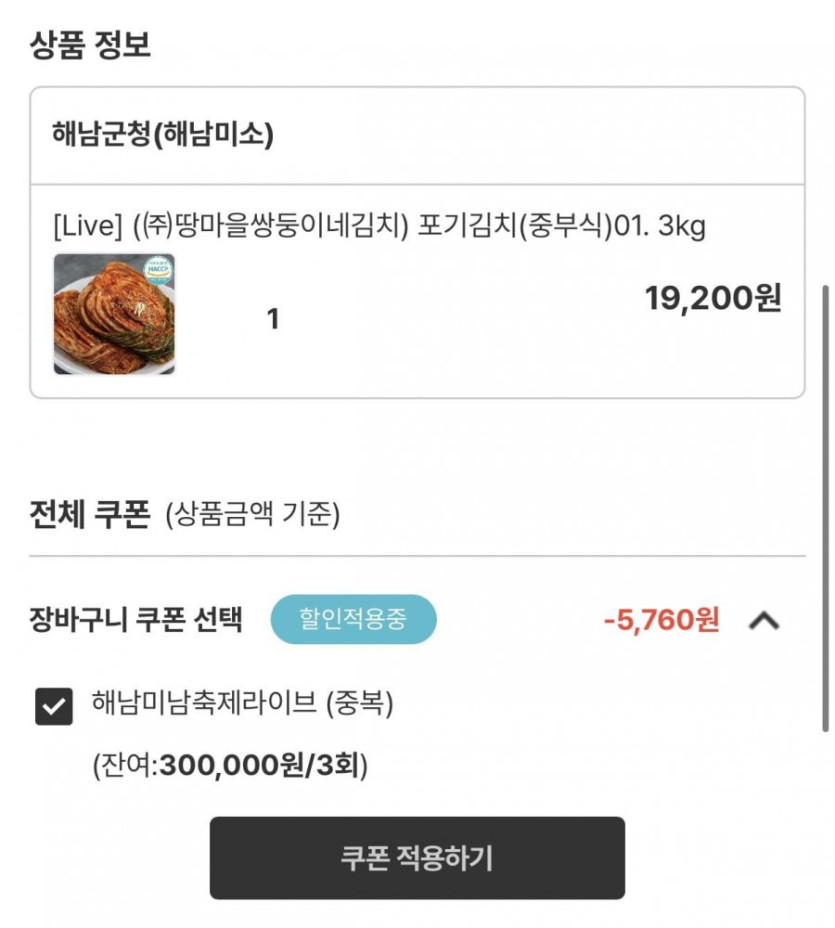Viewport: 835px width, 928px height.
Task: Click the -5,760원 discount amount
Action: (x=661, y=620)
